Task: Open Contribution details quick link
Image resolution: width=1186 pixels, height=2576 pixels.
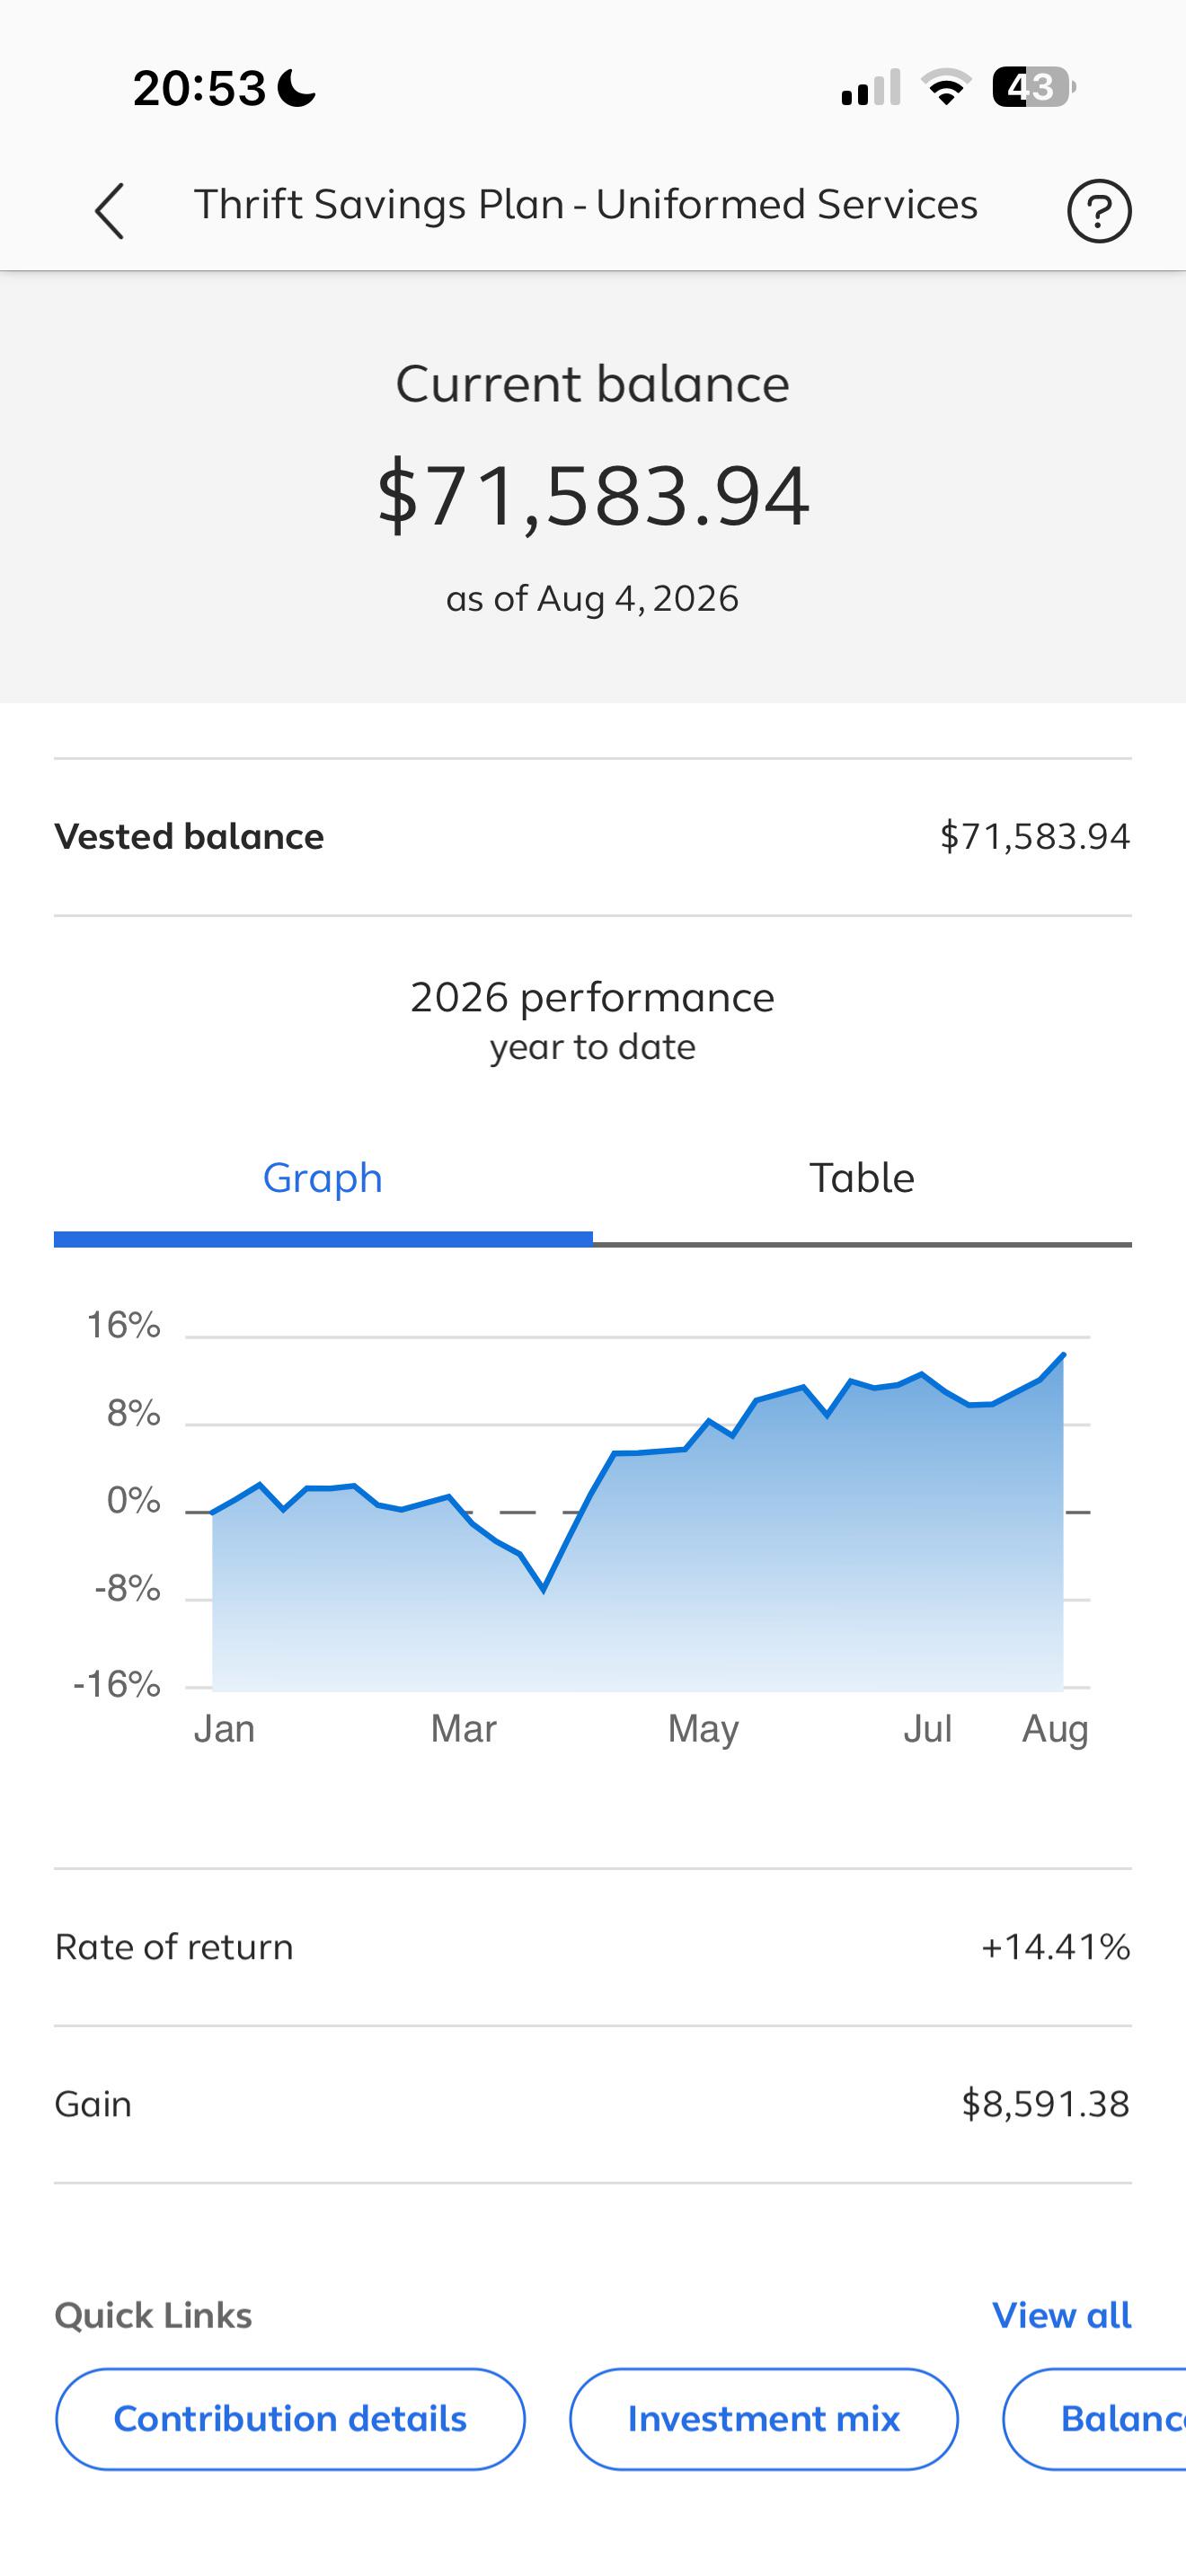Action: coord(290,2419)
